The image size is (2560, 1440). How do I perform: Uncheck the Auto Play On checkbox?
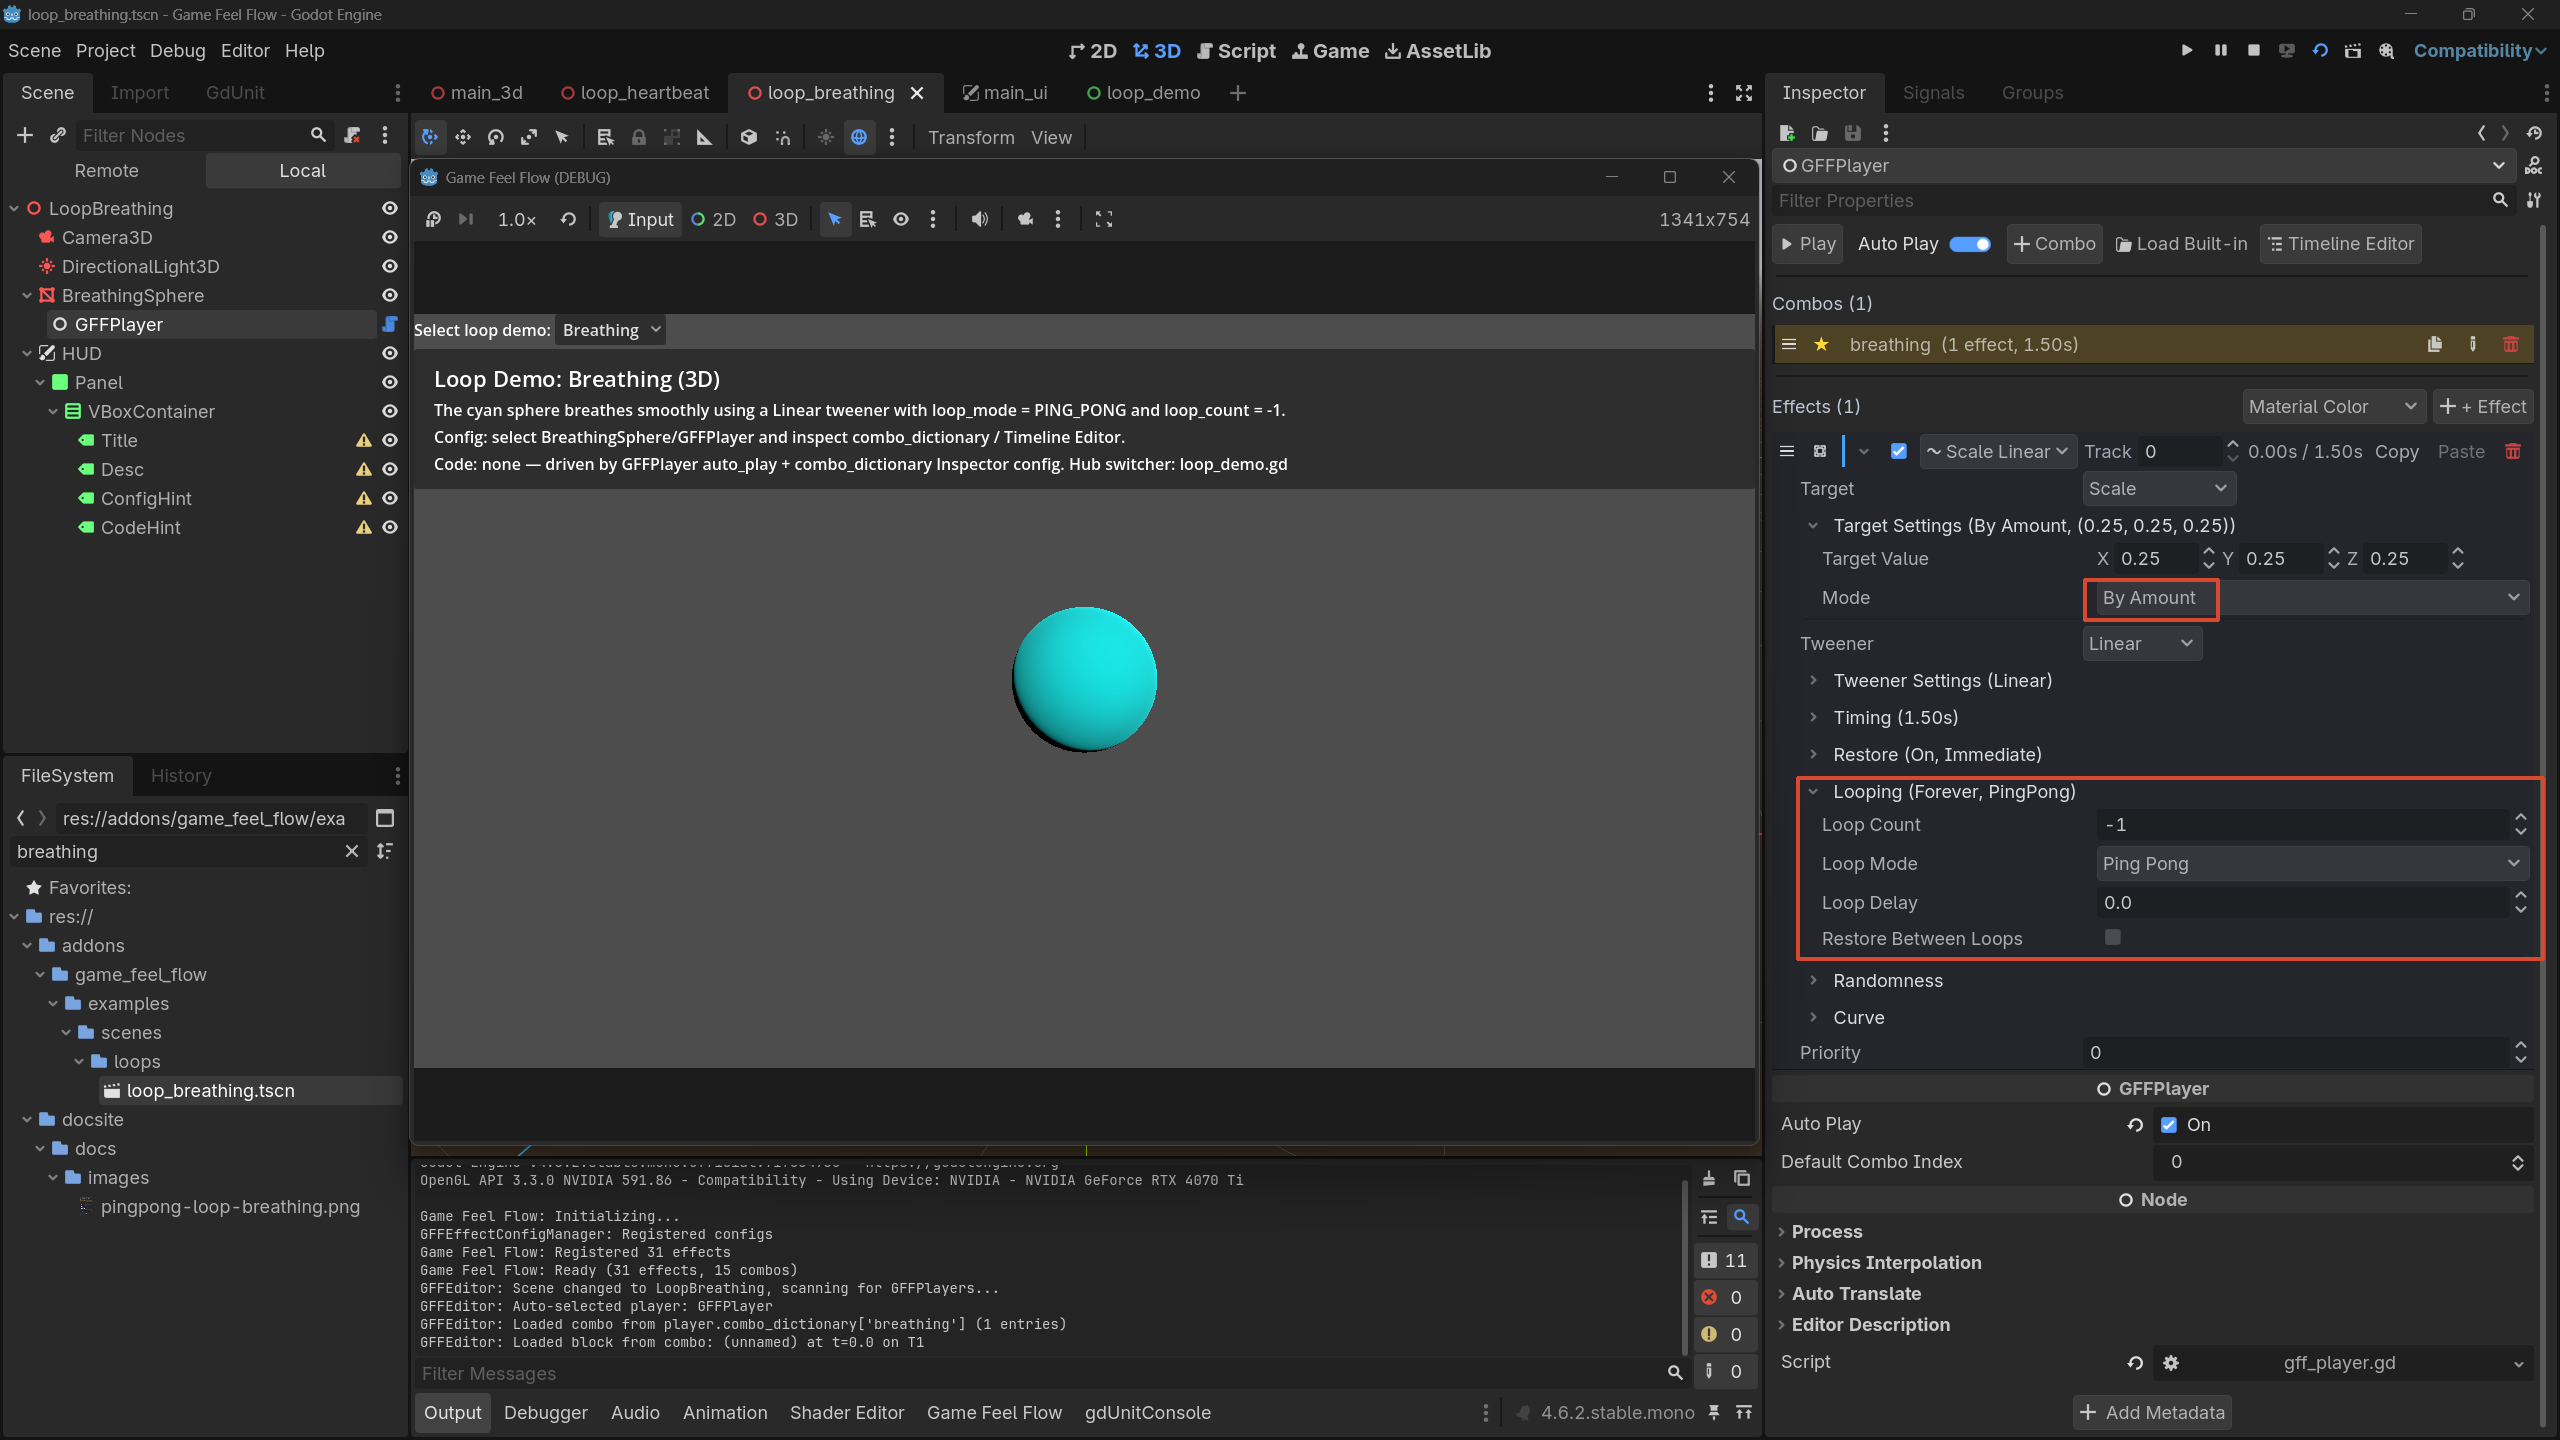pyautogui.click(x=2169, y=1124)
